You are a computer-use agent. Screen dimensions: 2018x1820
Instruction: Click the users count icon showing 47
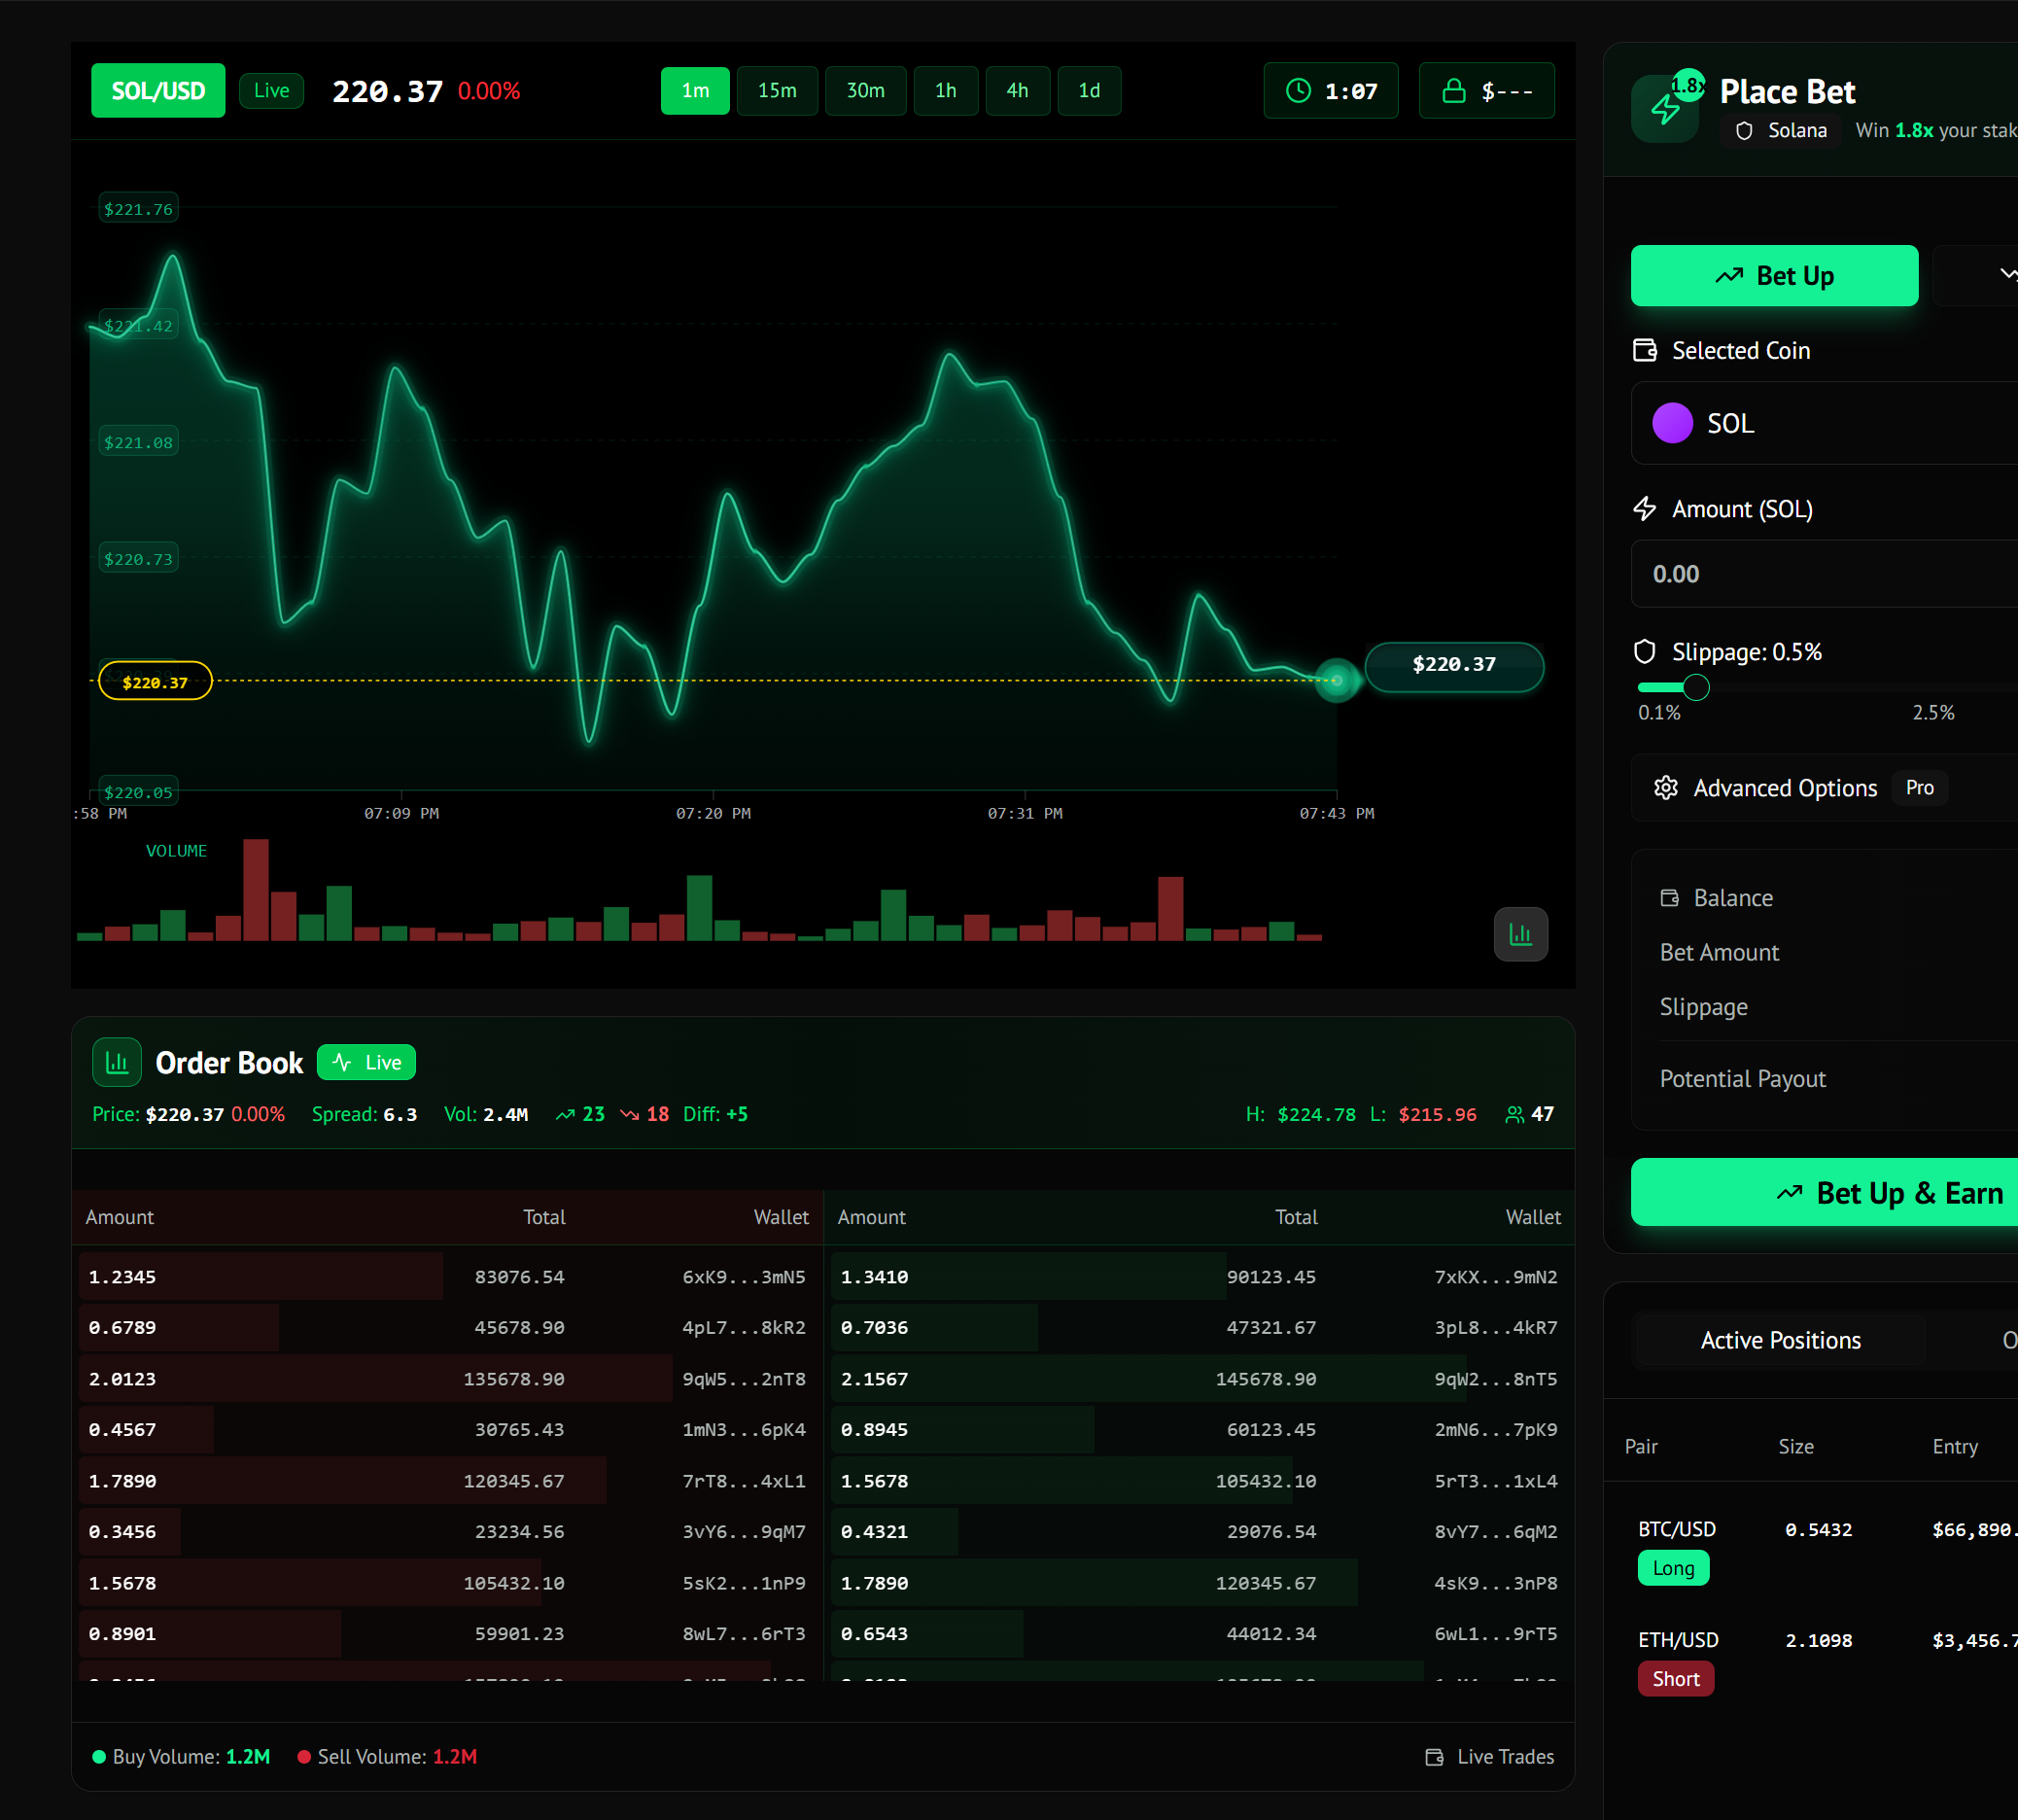click(x=1514, y=1114)
